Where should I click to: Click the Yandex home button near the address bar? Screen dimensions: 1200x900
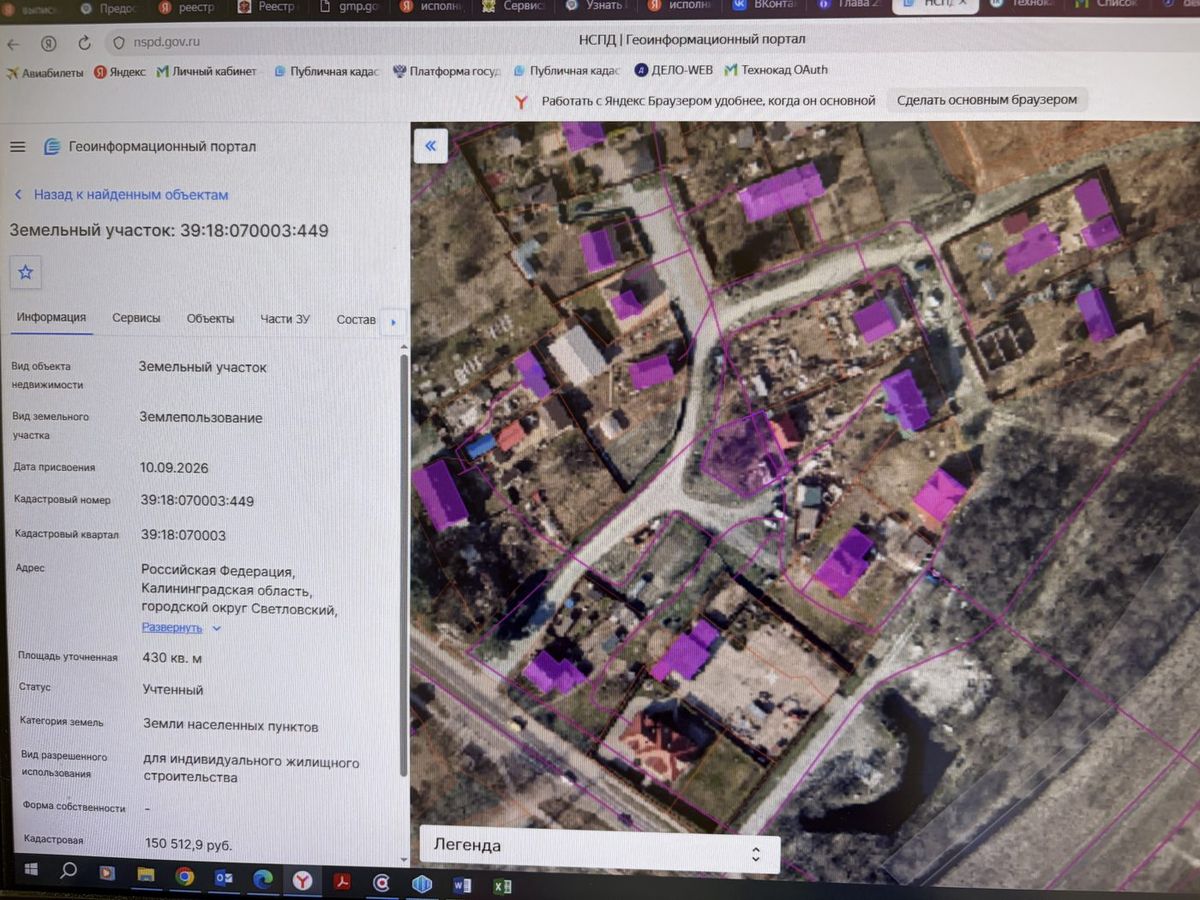(48, 44)
